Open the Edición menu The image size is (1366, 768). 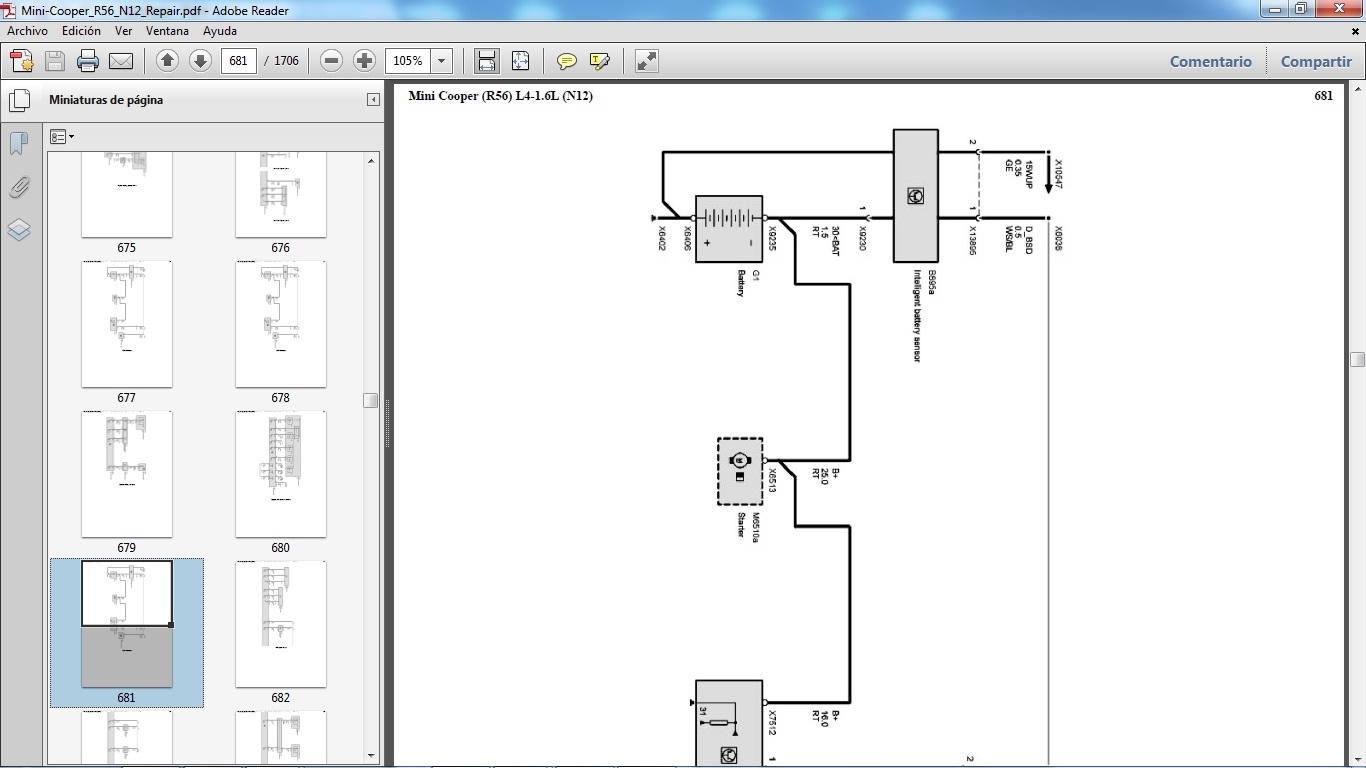click(x=81, y=31)
